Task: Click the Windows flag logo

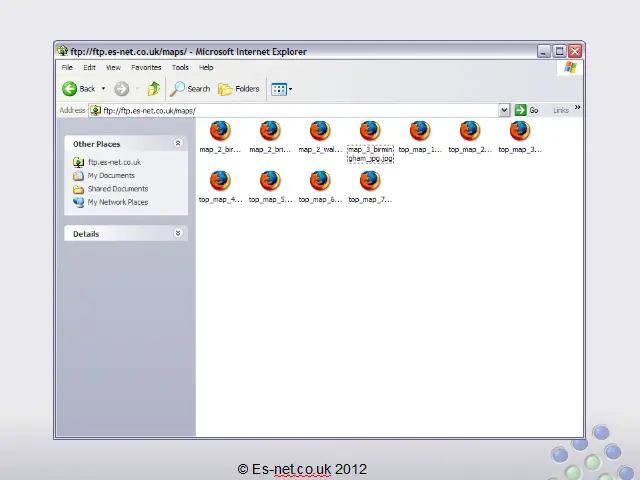Action: click(570, 67)
